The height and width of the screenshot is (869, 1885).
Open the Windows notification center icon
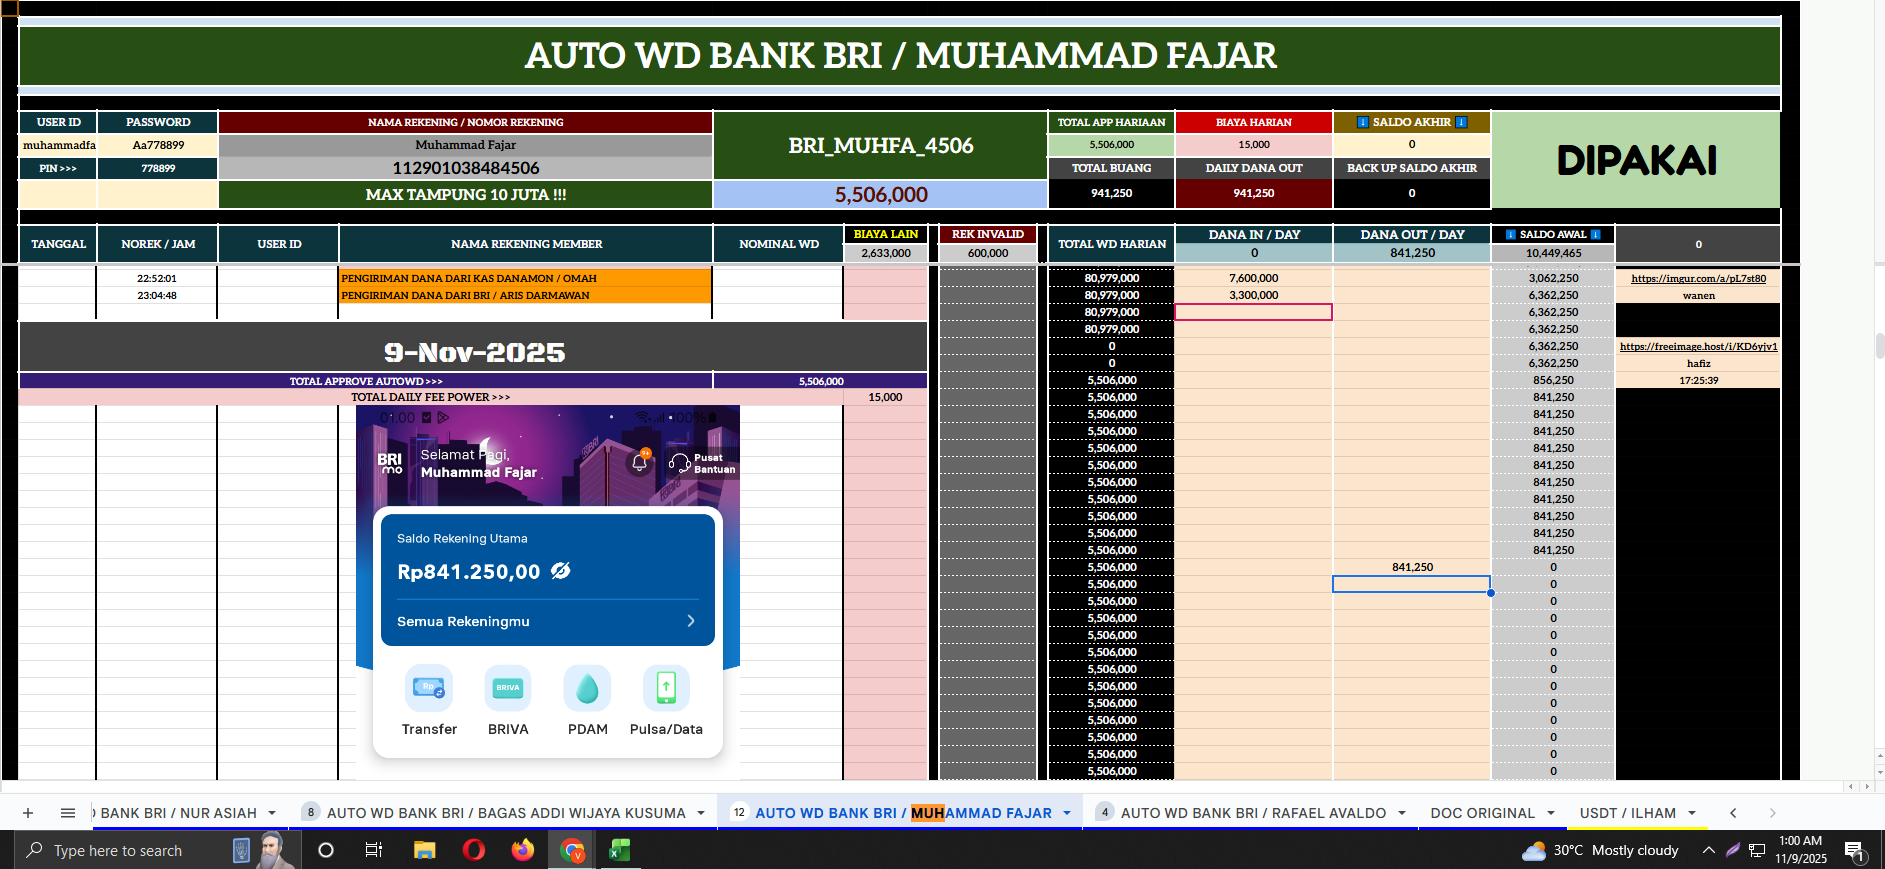coord(1855,851)
